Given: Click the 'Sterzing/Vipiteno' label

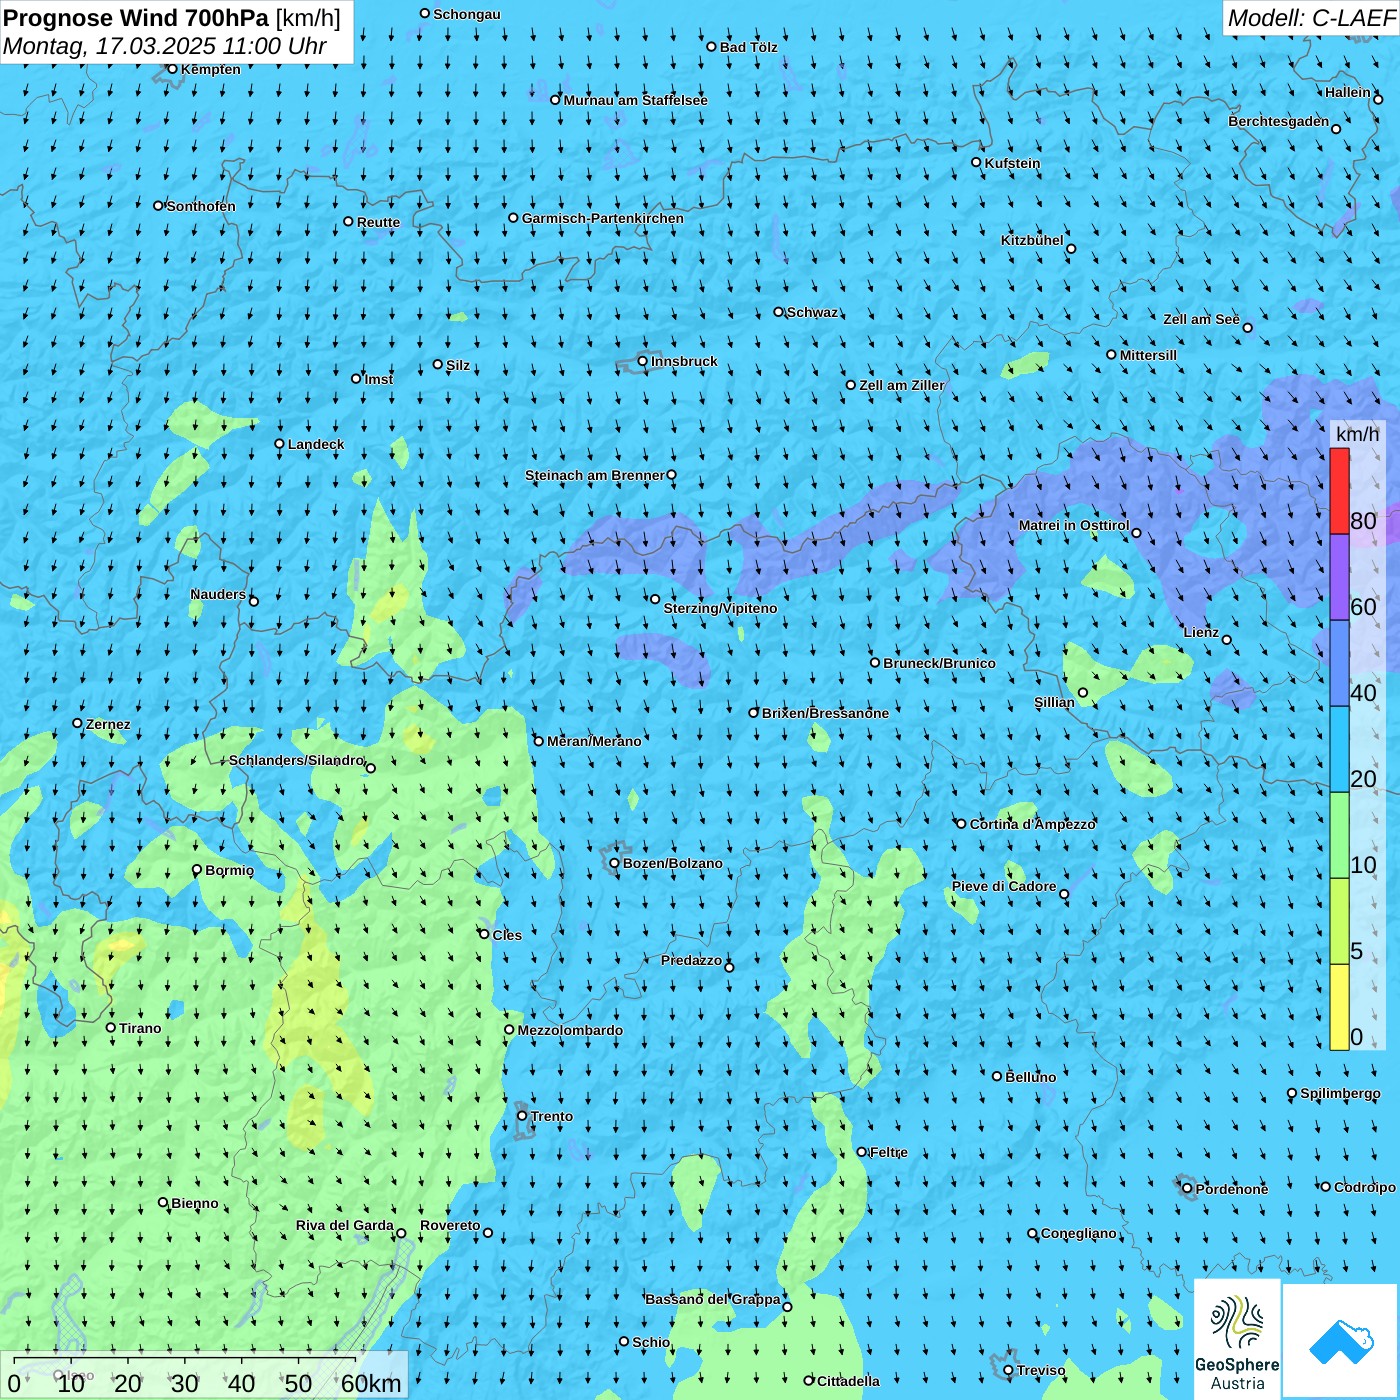Looking at the screenshot, I should (x=720, y=608).
